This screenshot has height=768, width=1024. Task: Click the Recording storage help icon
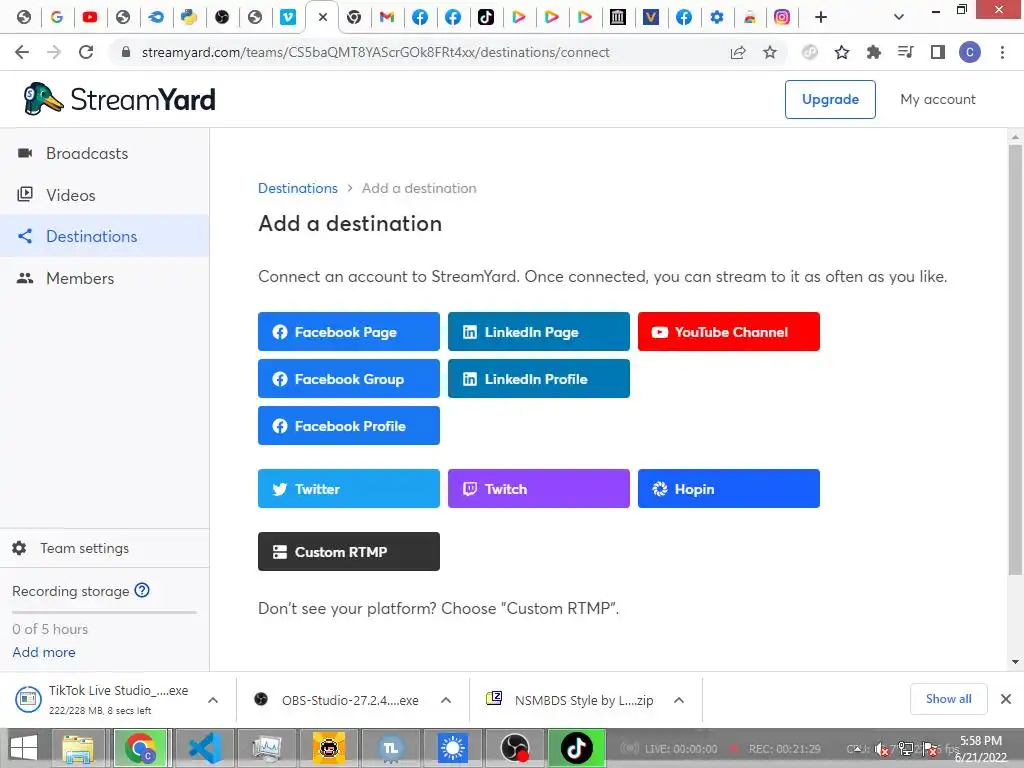coord(142,590)
